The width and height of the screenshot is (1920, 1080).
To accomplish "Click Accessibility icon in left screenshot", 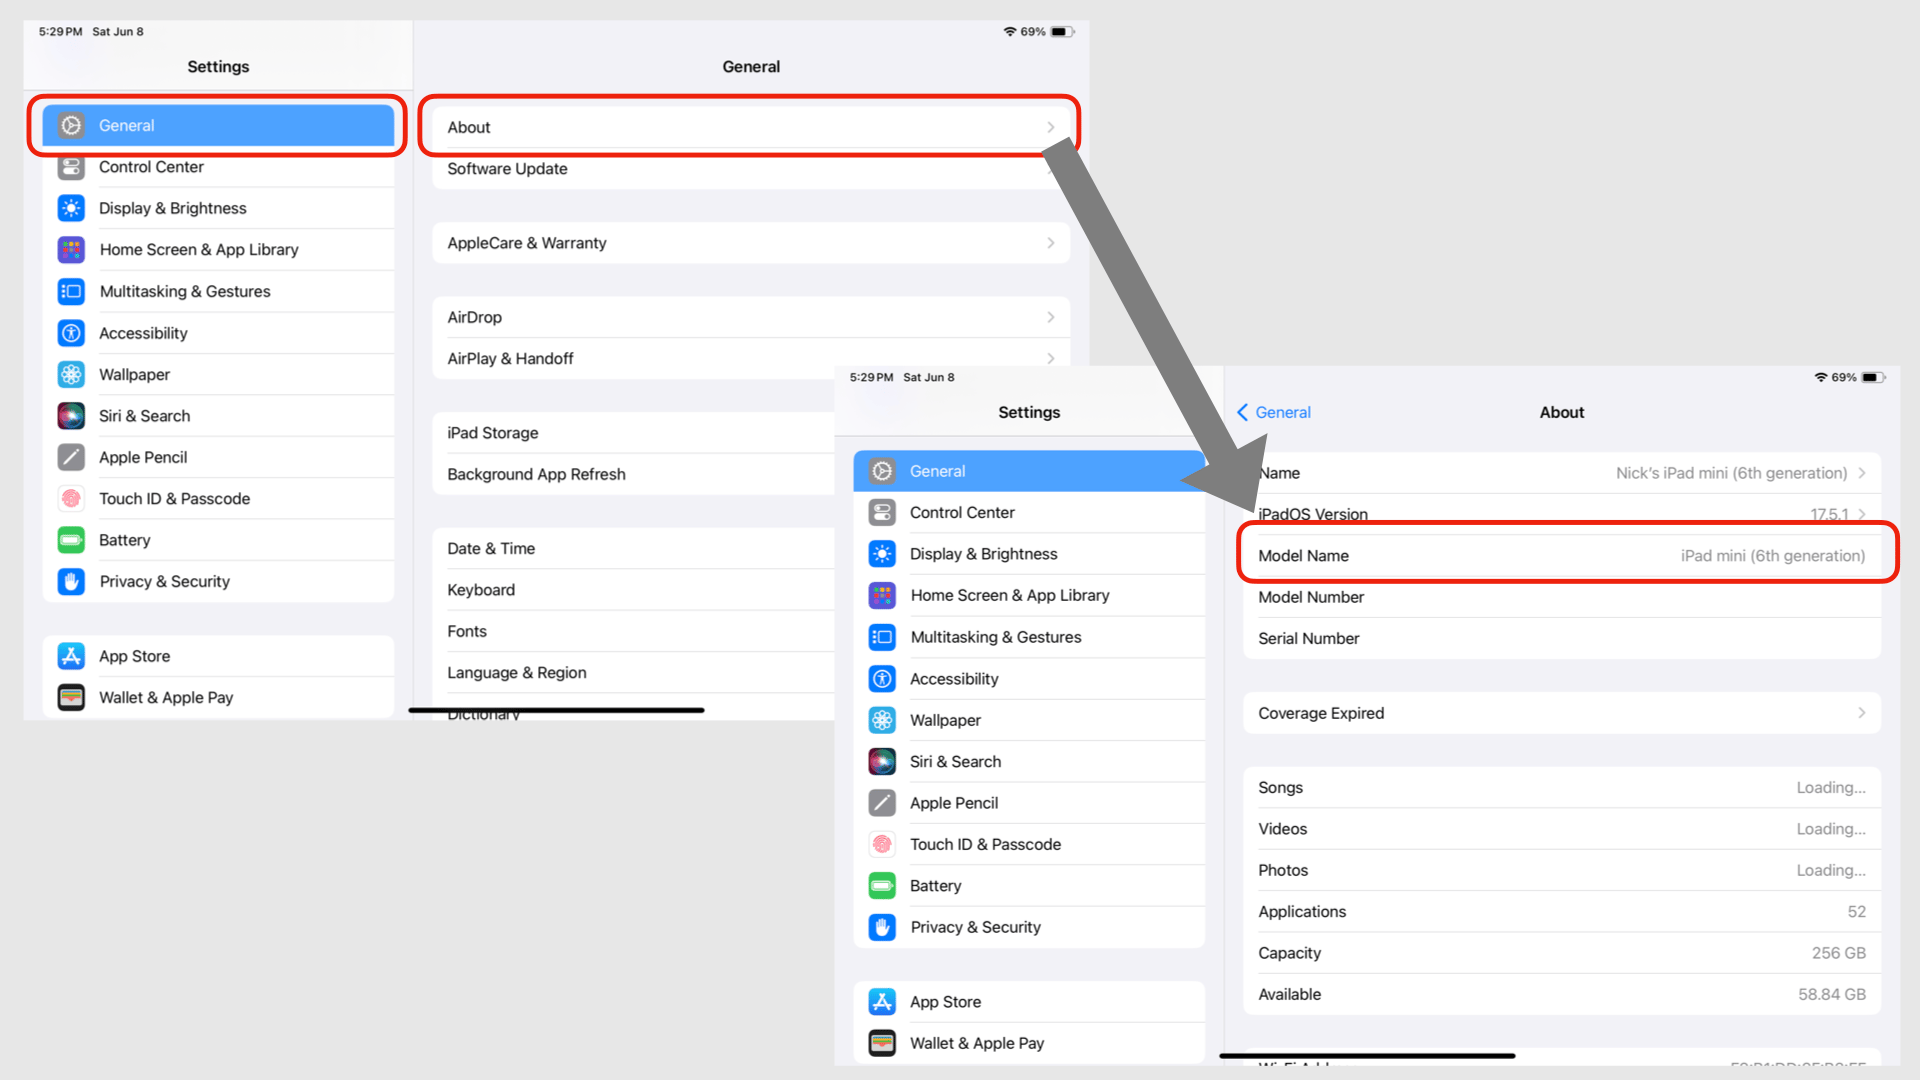I will (x=71, y=333).
